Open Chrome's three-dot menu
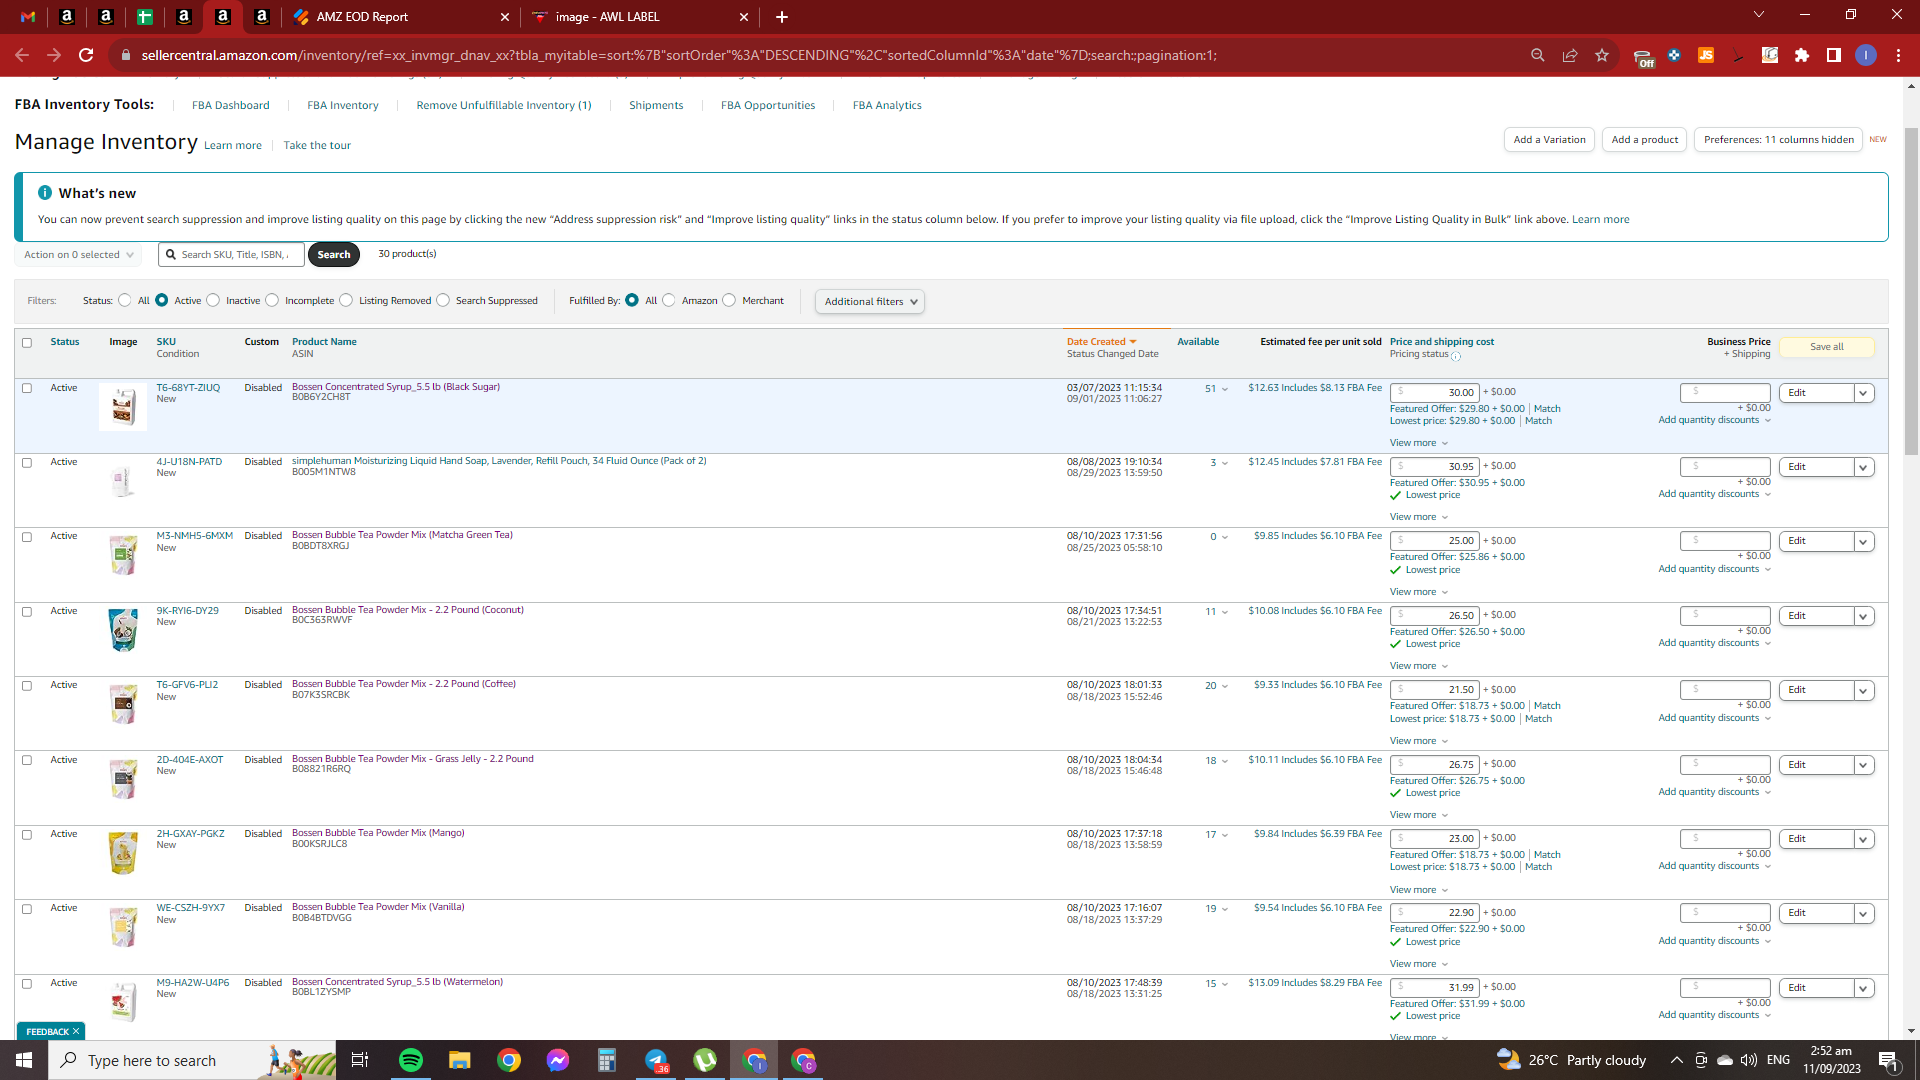The image size is (1920, 1080). 1898,55
